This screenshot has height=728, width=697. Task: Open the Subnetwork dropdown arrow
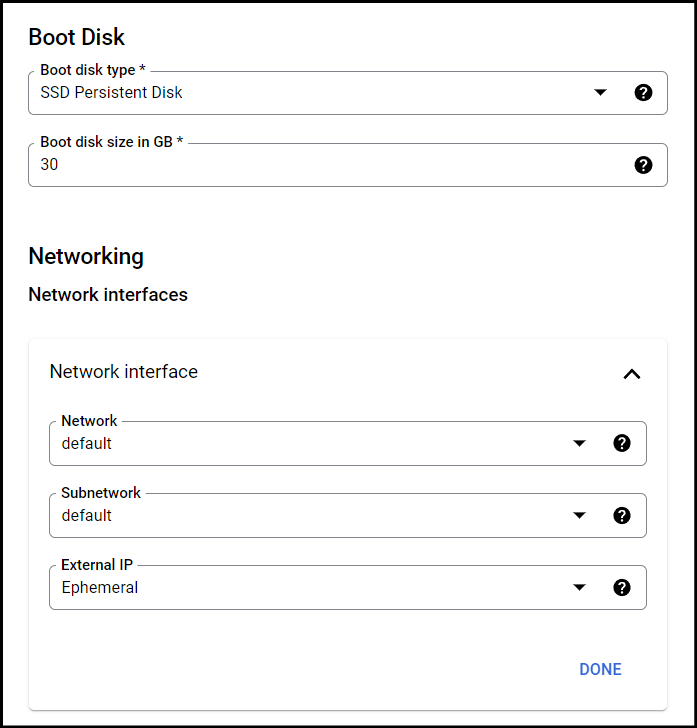579,515
